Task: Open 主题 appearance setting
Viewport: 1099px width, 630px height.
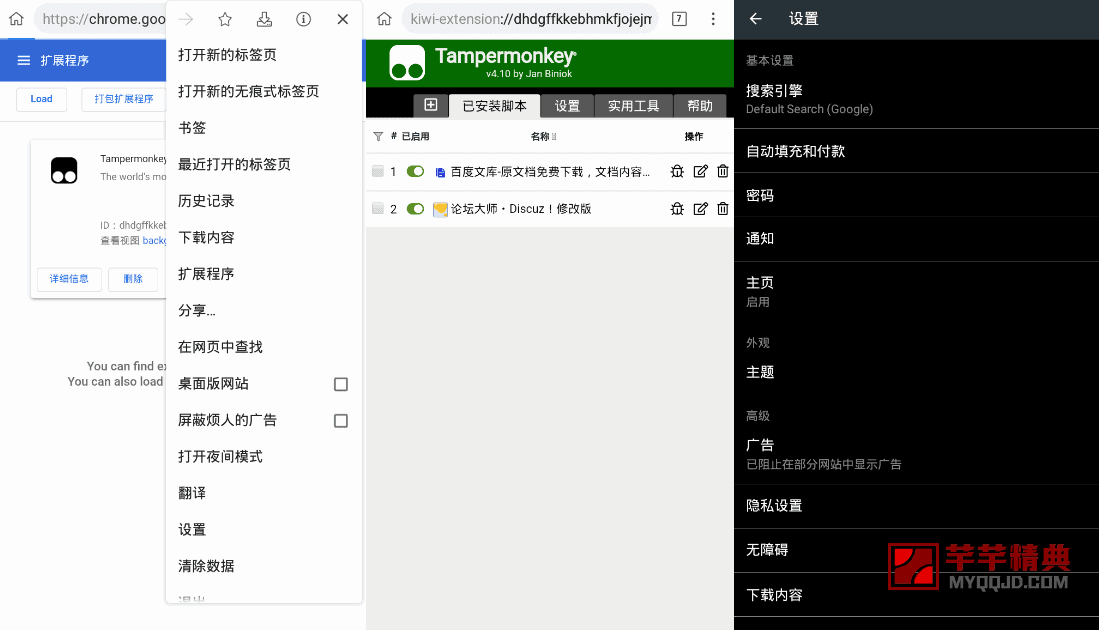Action: (x=916, y=372)
